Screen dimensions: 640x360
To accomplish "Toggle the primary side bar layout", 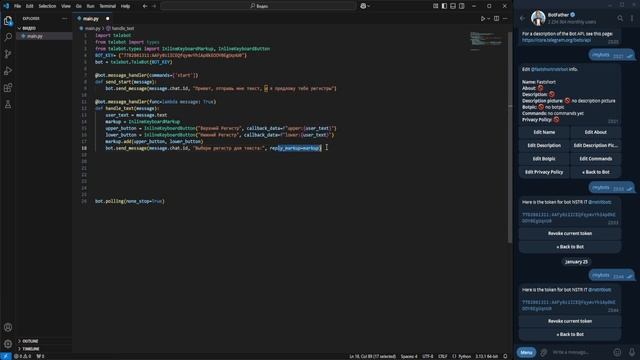I will pos(444,6).
